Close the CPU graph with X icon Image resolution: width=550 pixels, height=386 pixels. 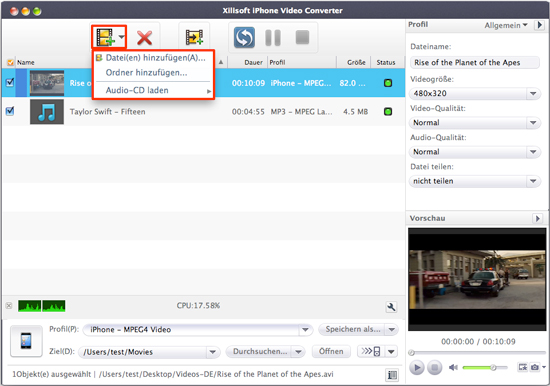tap(9, 306)
